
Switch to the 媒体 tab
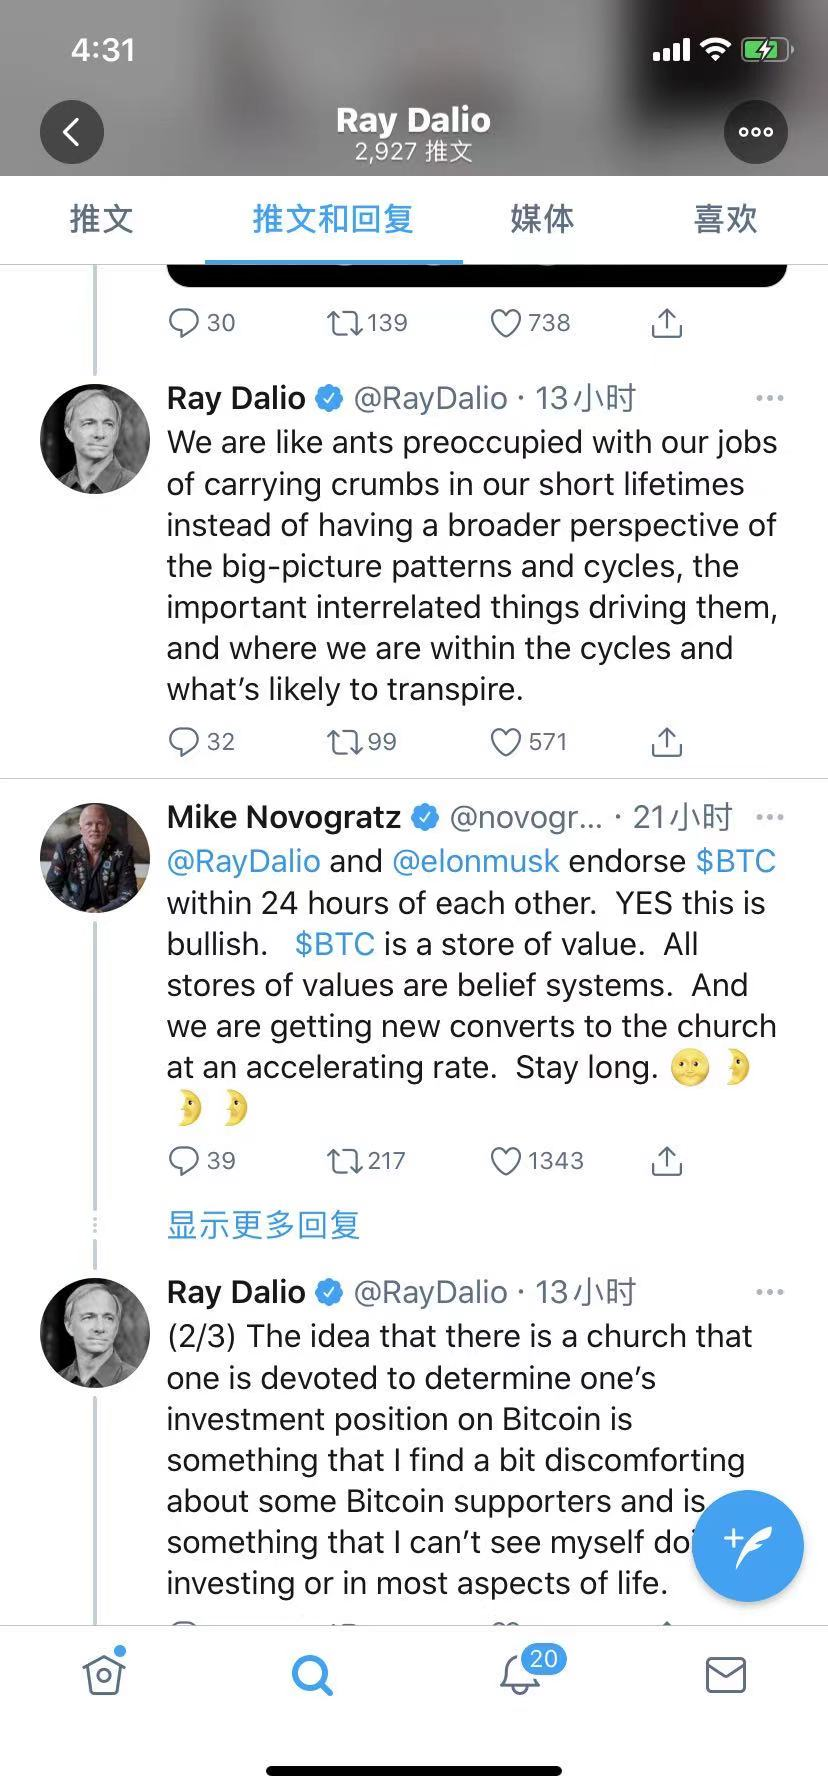tap(541, 220)
